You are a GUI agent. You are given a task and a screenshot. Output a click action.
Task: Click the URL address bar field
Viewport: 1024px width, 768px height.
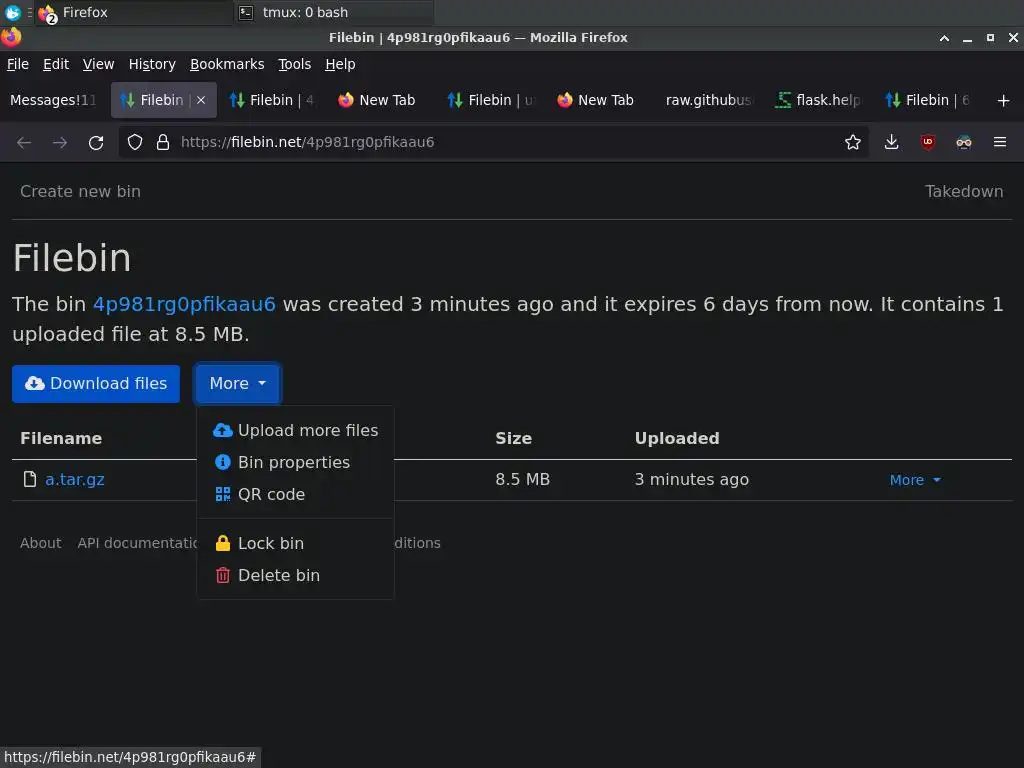pyautogui.click(x=493, y=142)
